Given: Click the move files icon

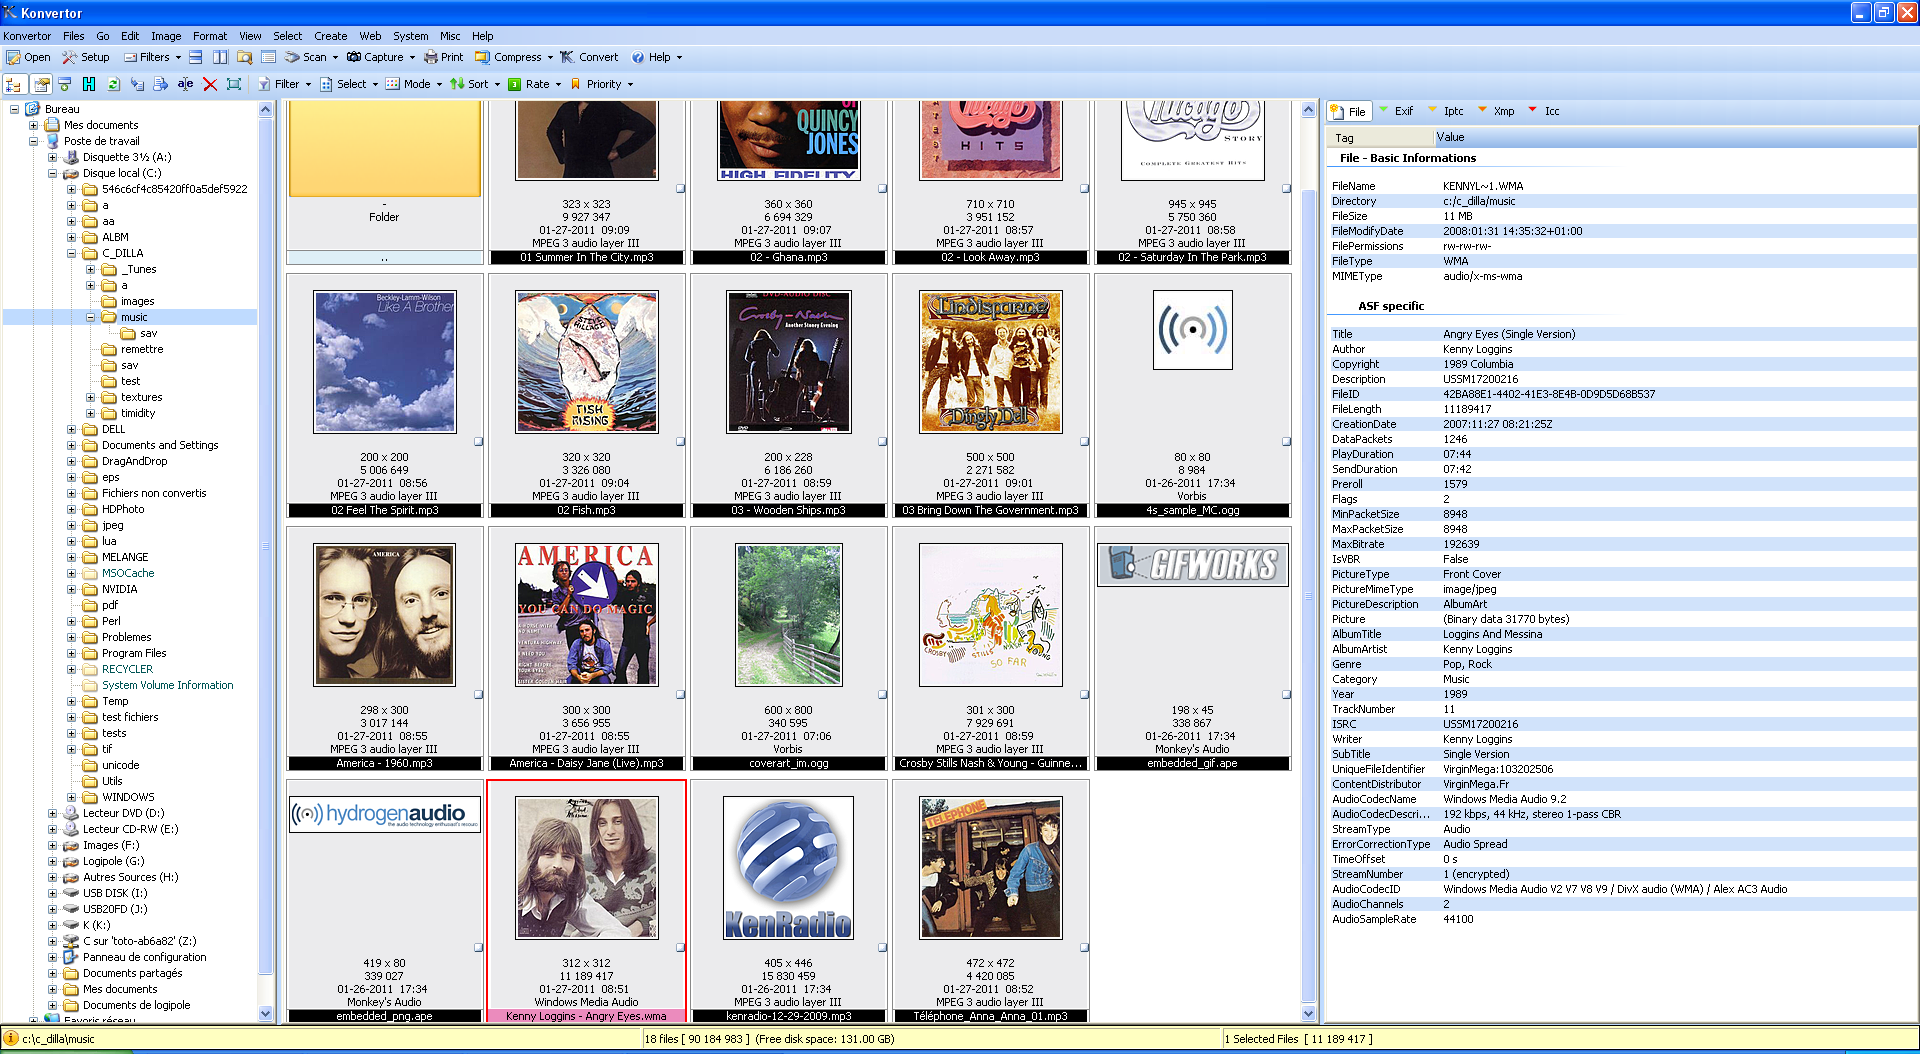Looking at the screenshot, I should [161, 84].
